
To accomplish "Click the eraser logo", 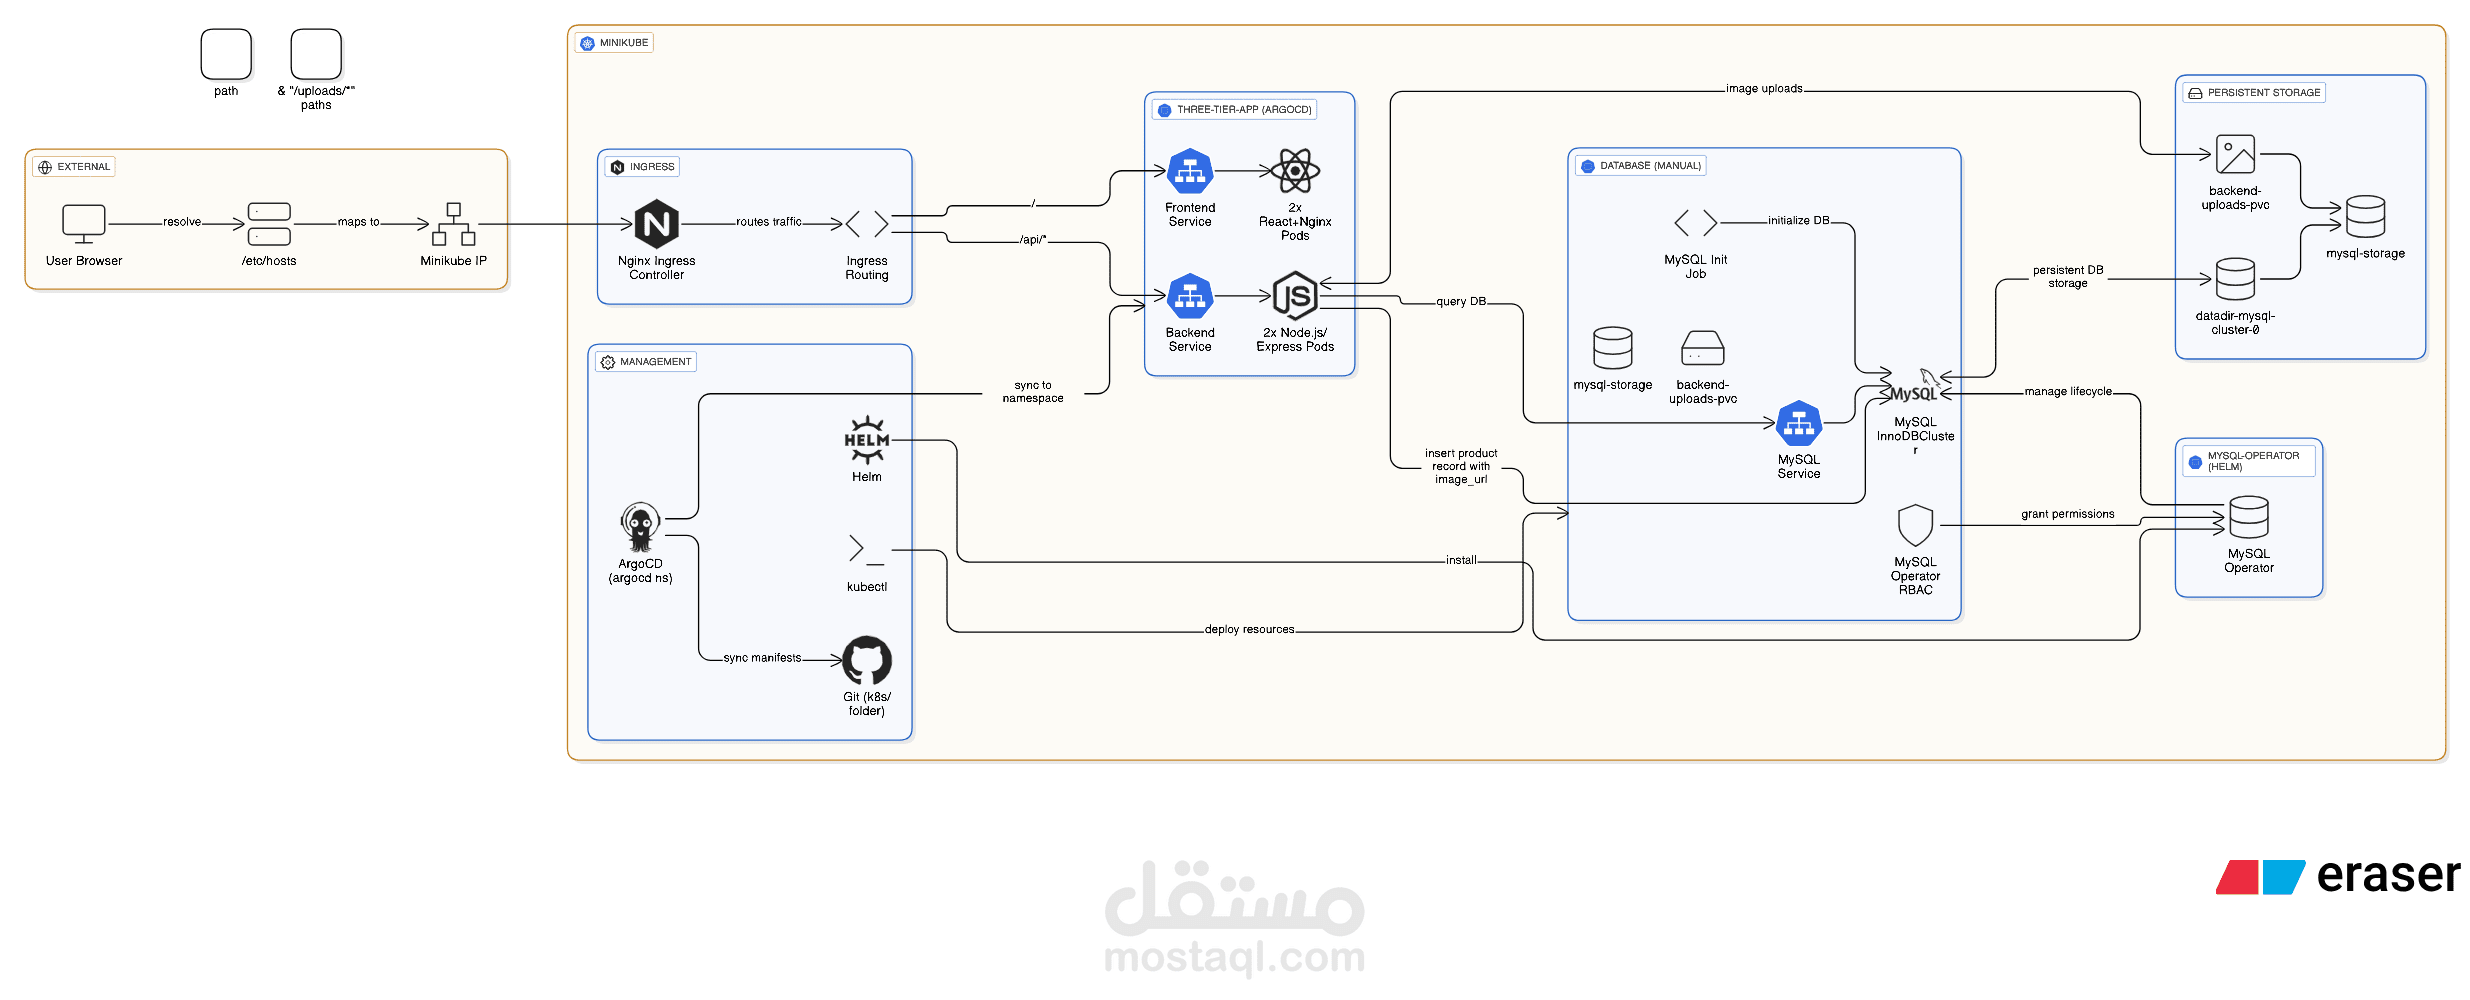I will [x=2338, y=876].
